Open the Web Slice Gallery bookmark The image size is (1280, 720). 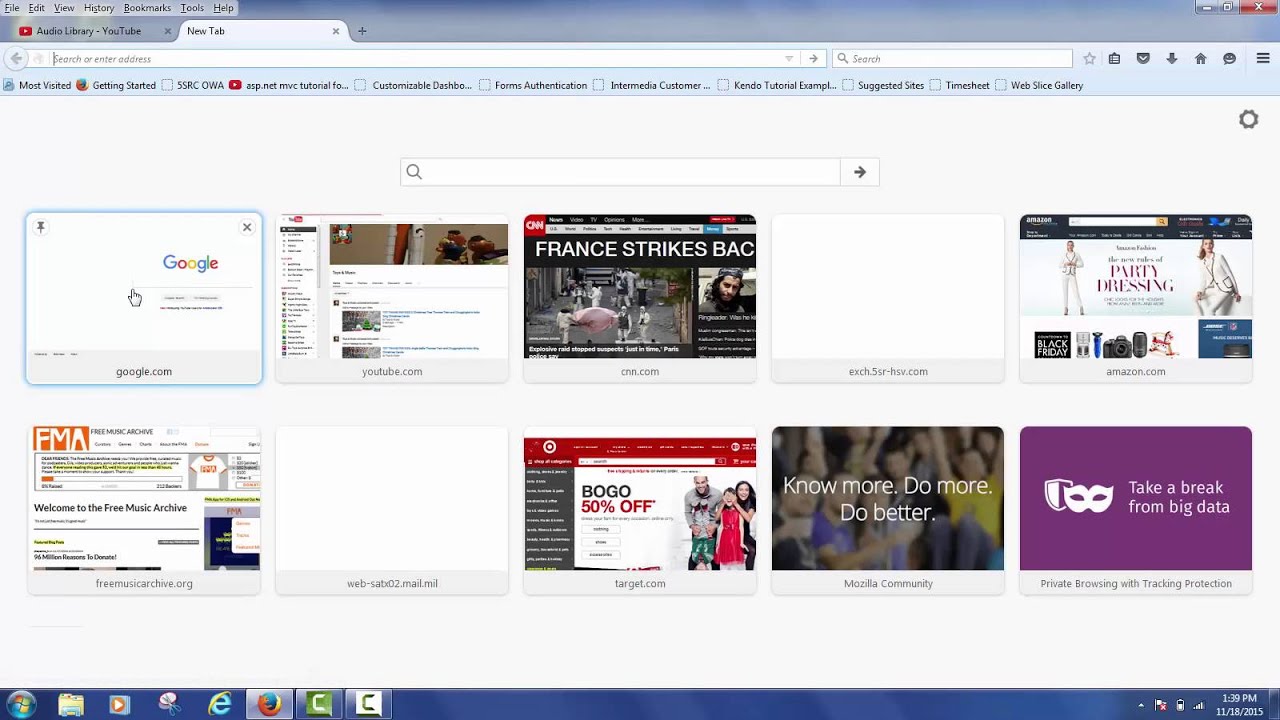click(1038, 86)
